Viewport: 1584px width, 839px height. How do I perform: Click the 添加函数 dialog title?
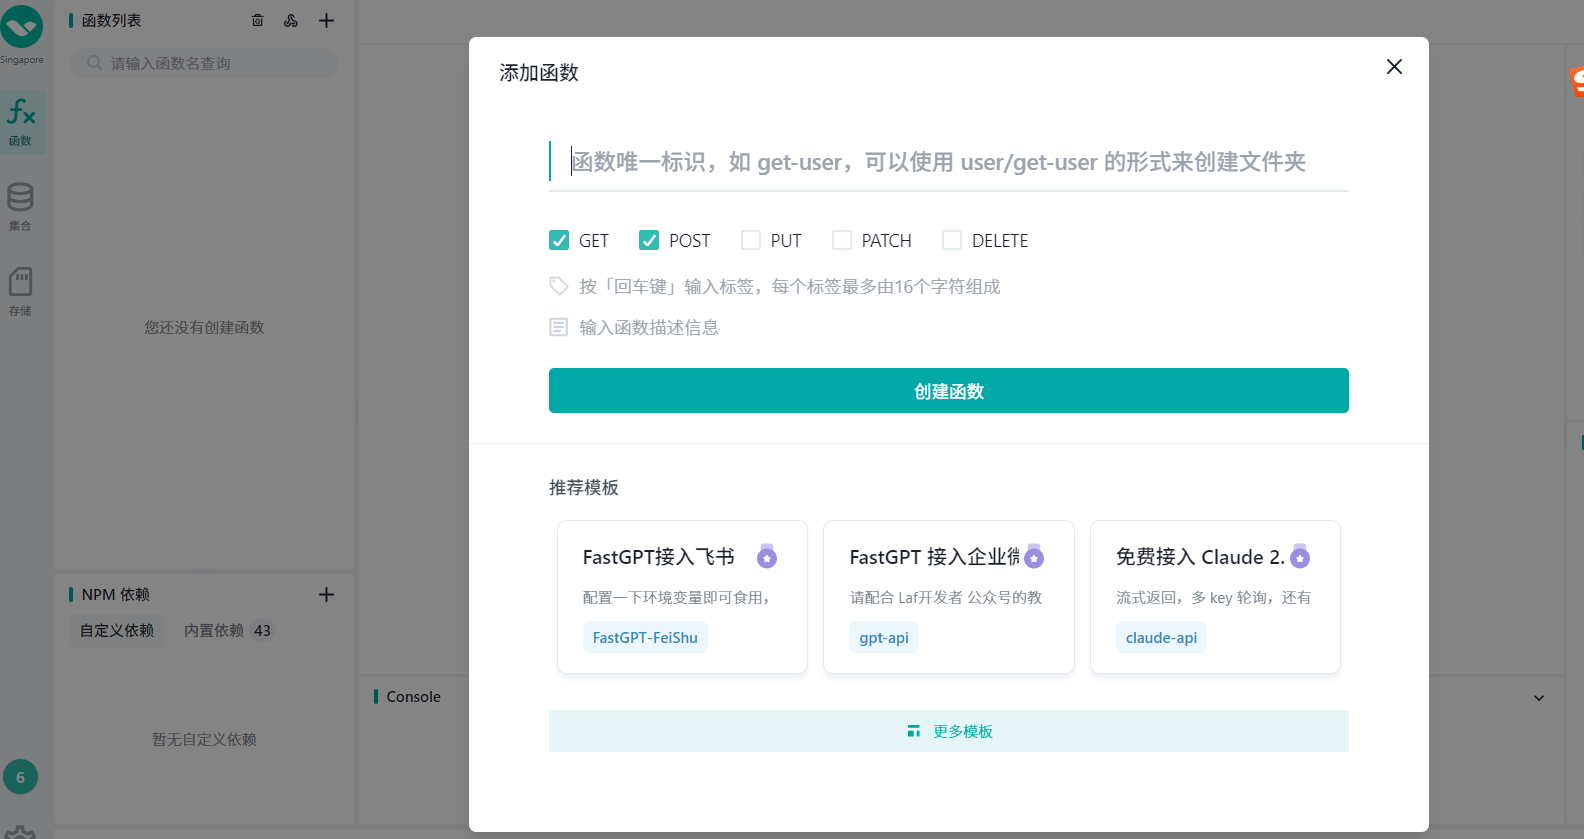(x=539, y=73)
